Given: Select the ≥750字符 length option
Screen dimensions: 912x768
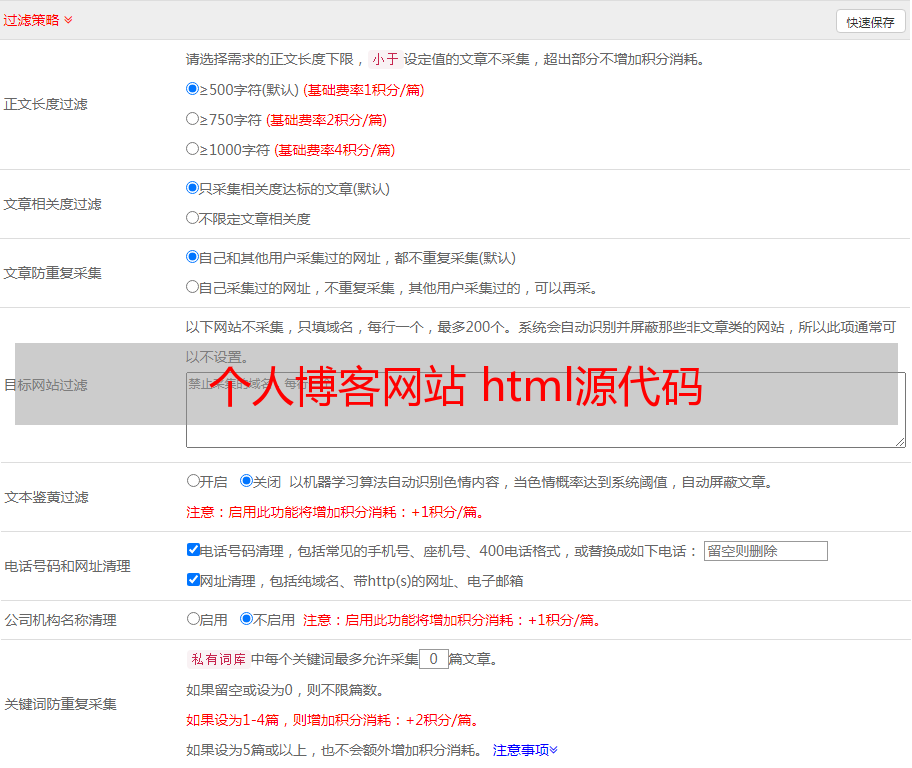Looking at the screenshot, I should click(x=193, y=119).
